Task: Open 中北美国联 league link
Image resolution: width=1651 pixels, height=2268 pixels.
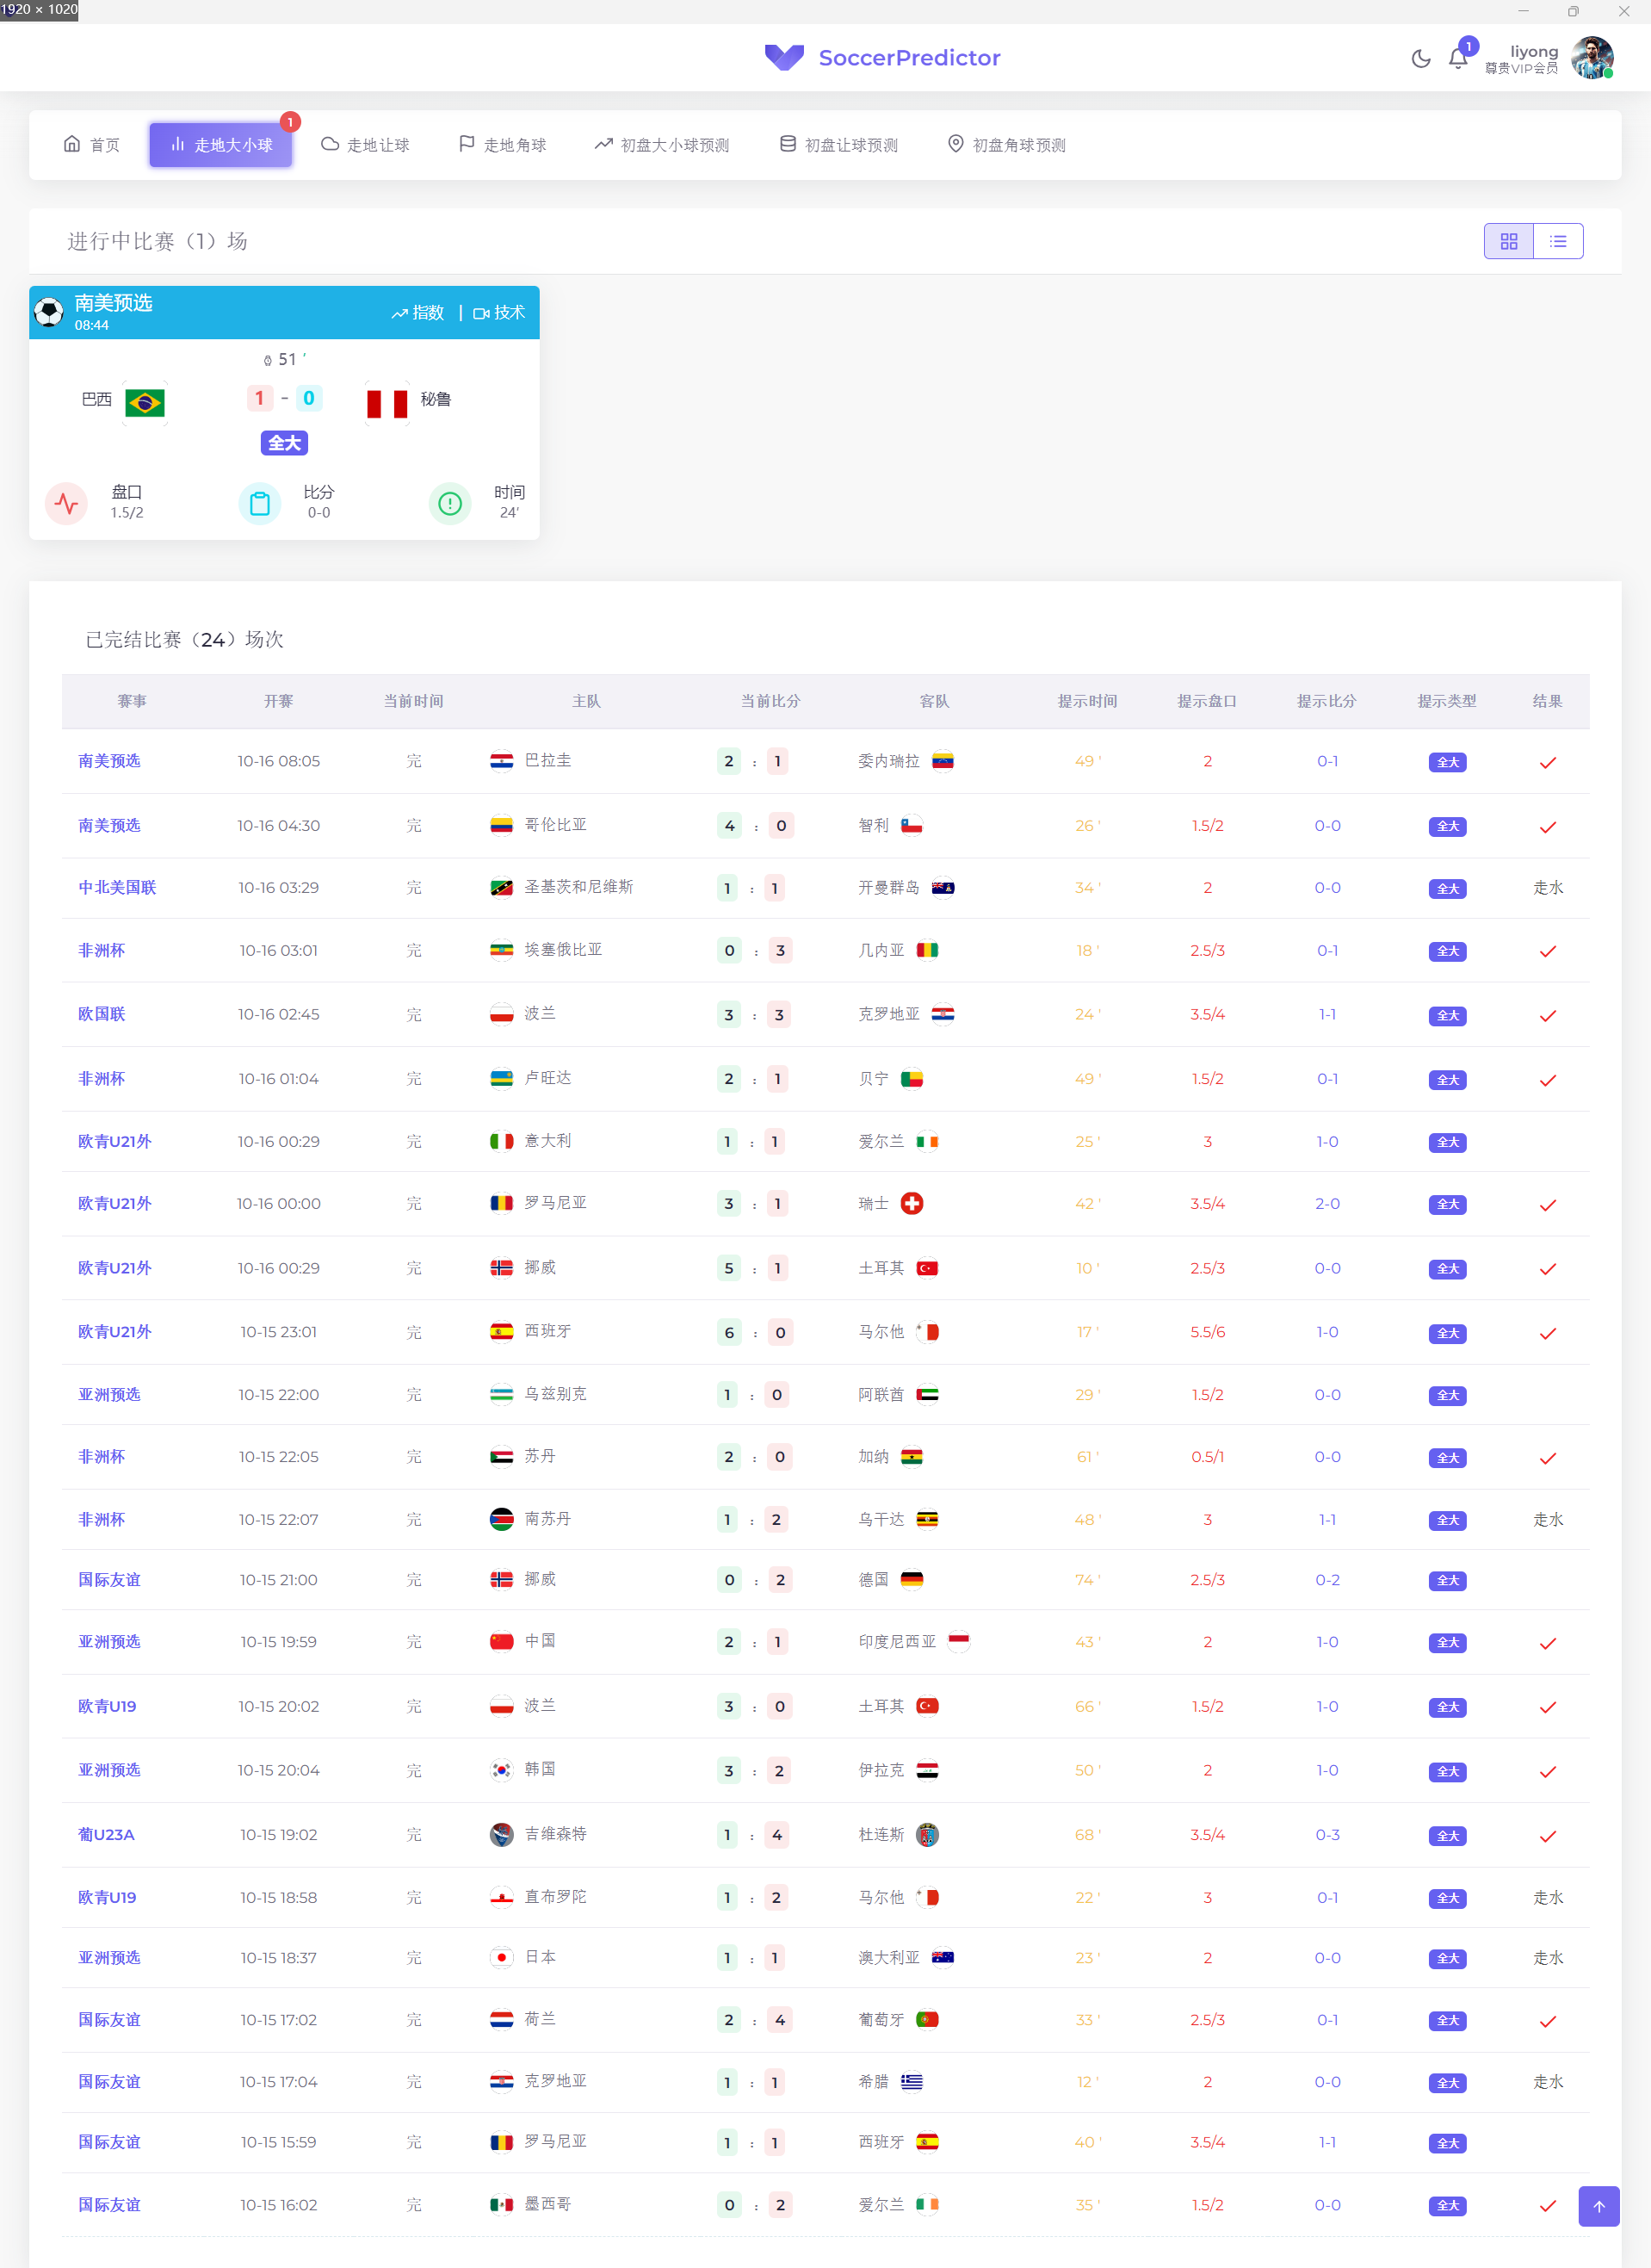Action: click(117, 888)
